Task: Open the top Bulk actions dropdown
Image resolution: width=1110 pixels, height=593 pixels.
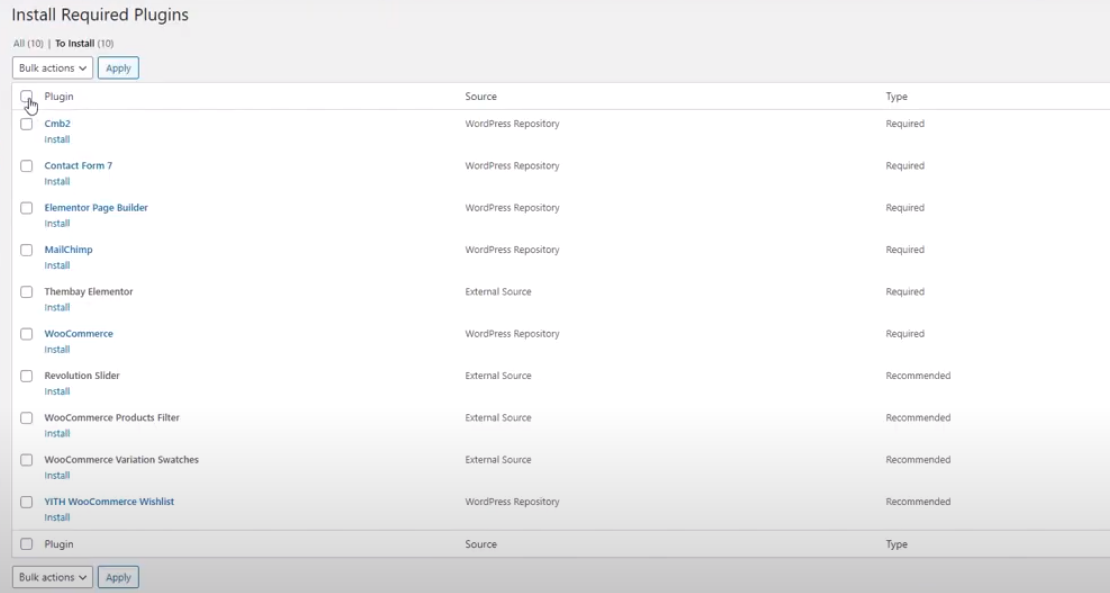Action: pyautogui.click(x=52, y=68)
